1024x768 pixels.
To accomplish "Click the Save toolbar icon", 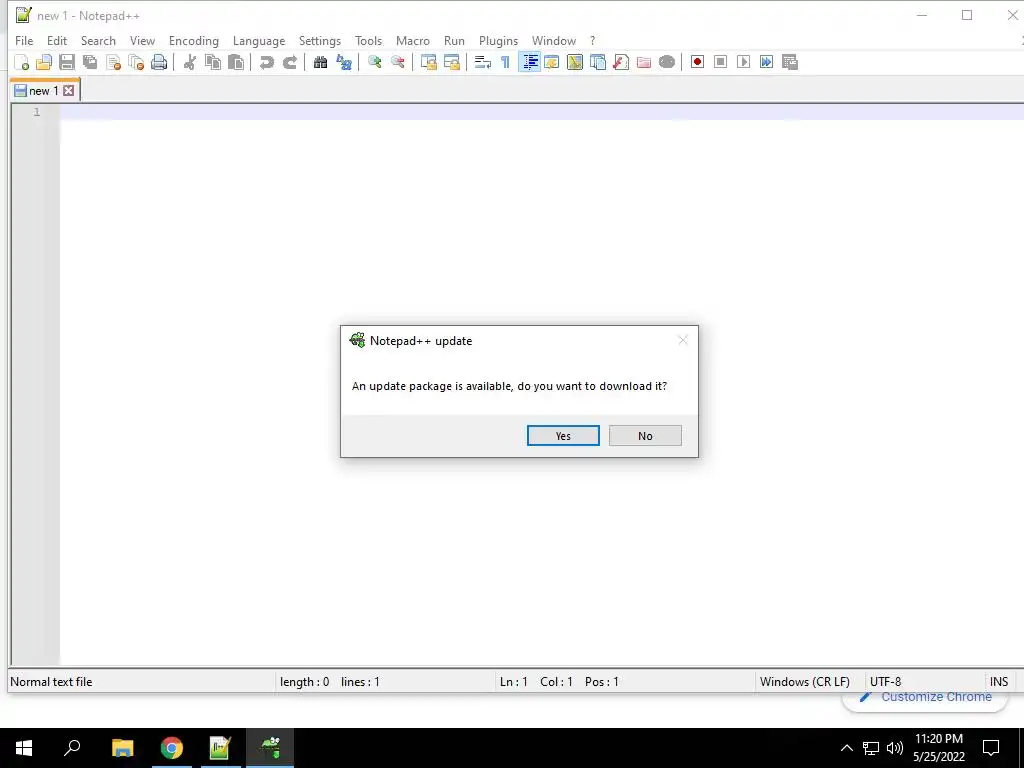I will (67, 63).
